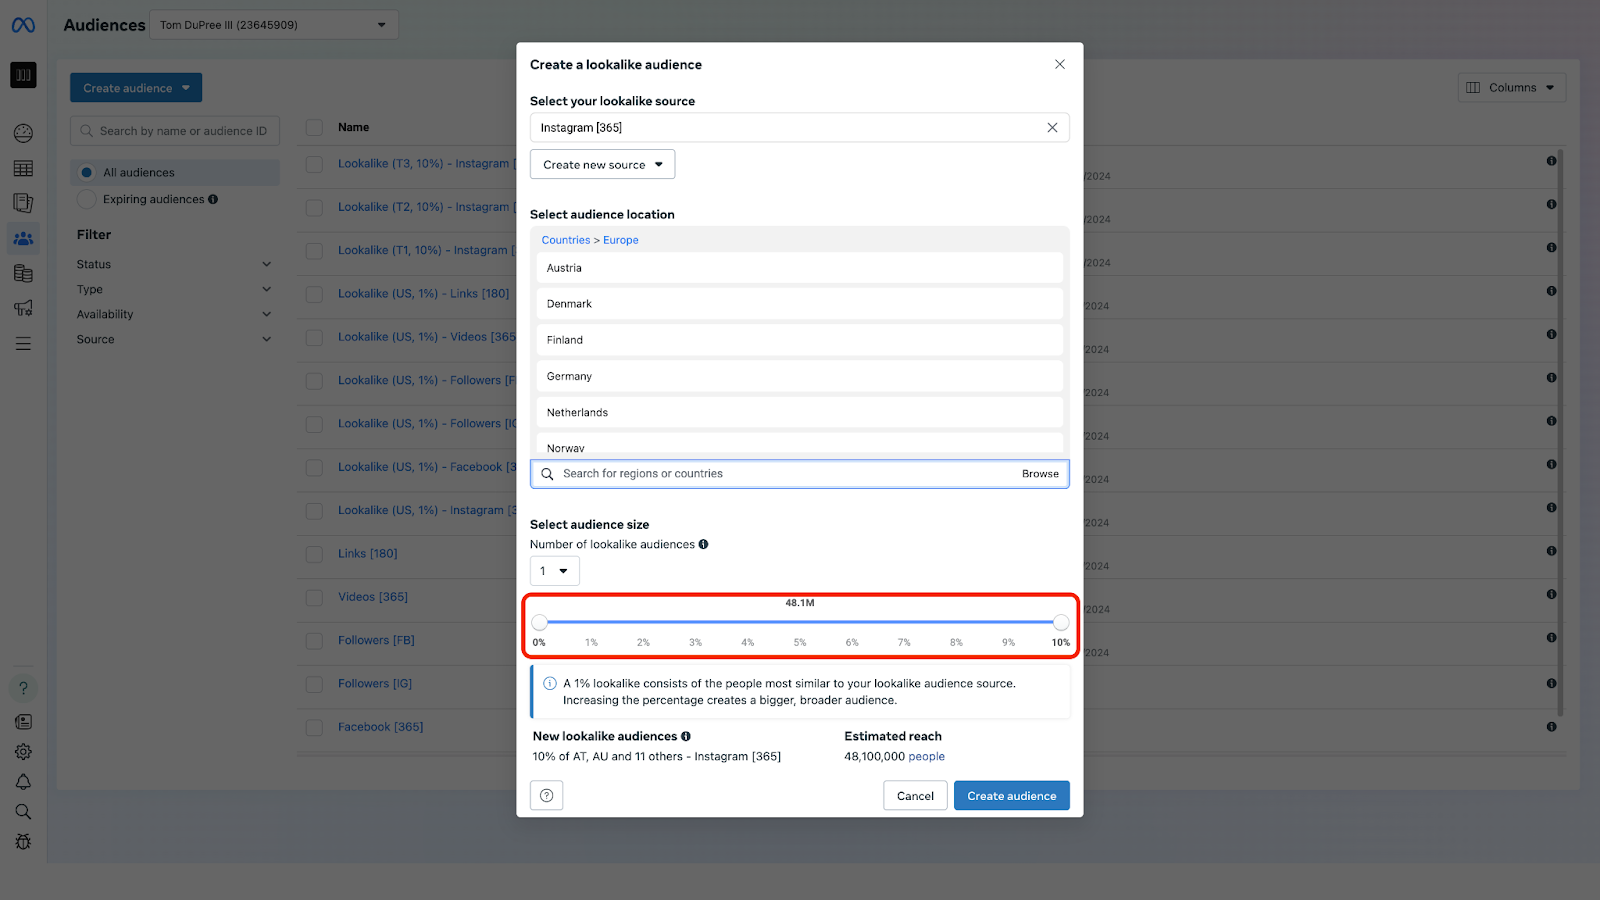Select Netherlands from the location list
Image resolution: width=1600 pixels, height=900 pixels.
[799, 412]
